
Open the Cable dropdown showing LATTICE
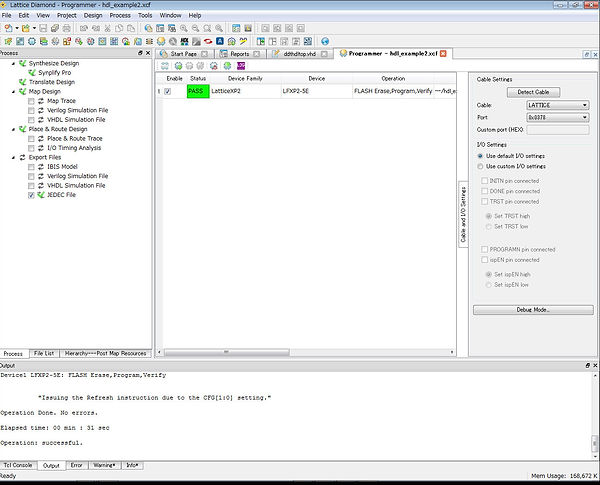(558, 105)
